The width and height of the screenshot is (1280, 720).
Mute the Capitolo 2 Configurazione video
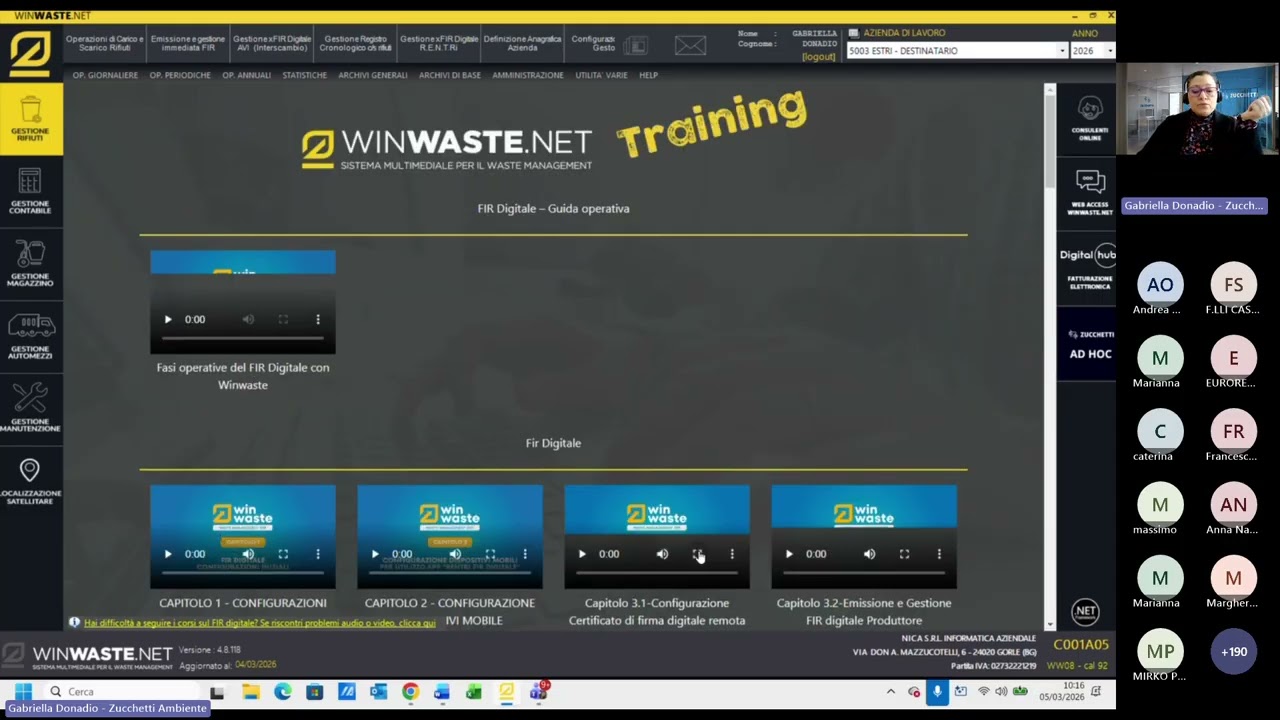[x=455, y=554]
